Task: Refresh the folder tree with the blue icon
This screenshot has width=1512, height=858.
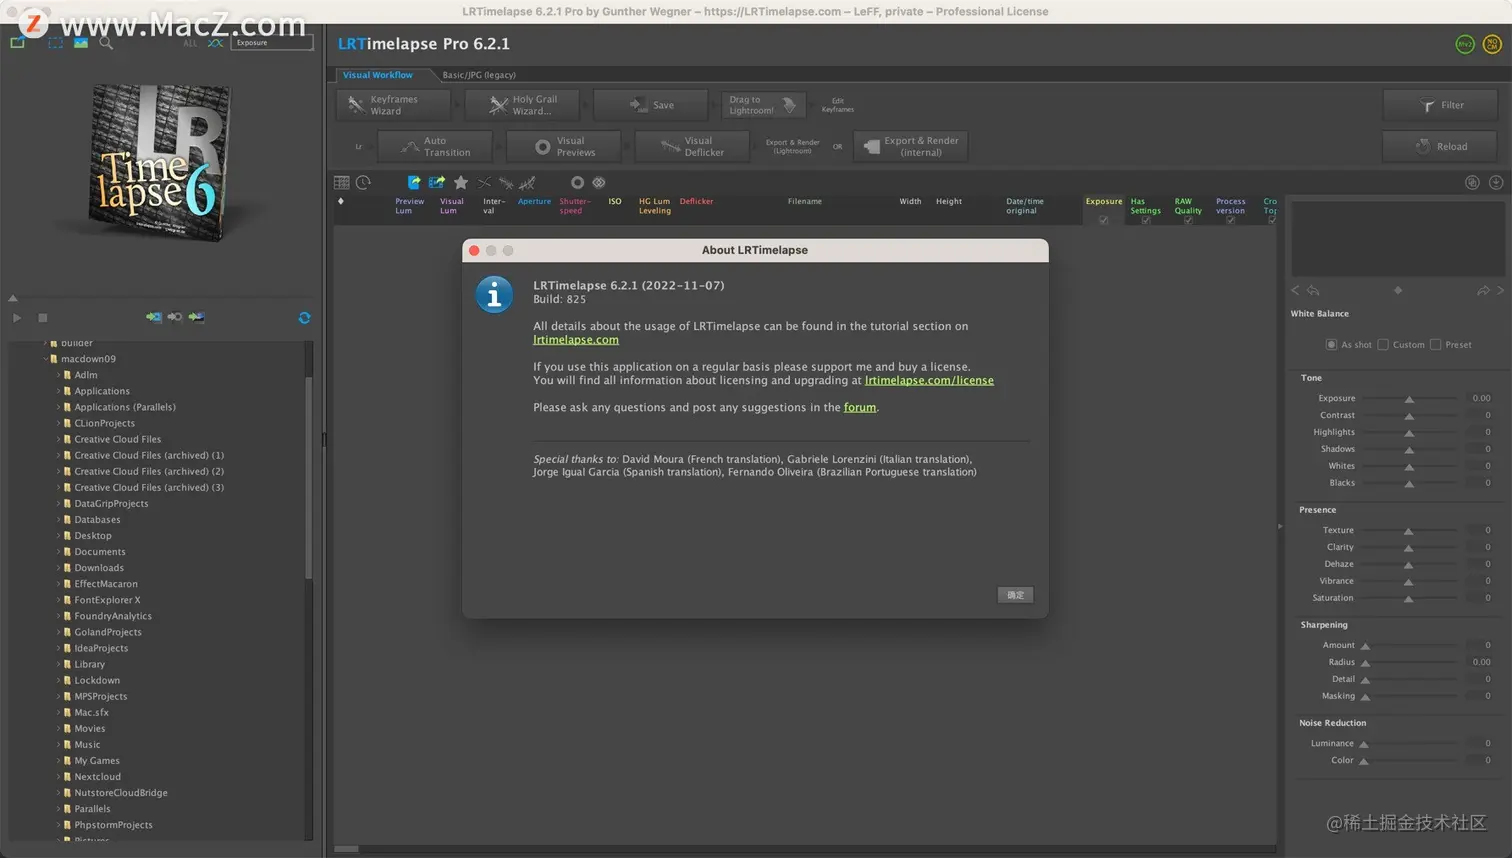Action: coord(304,318)
